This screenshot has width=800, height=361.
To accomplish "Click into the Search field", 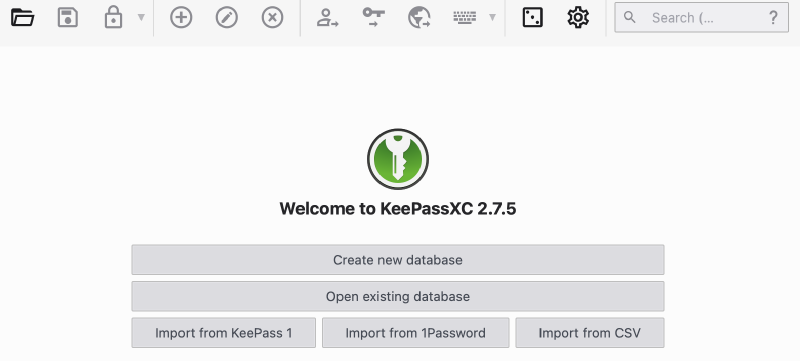I will [702, 18].
